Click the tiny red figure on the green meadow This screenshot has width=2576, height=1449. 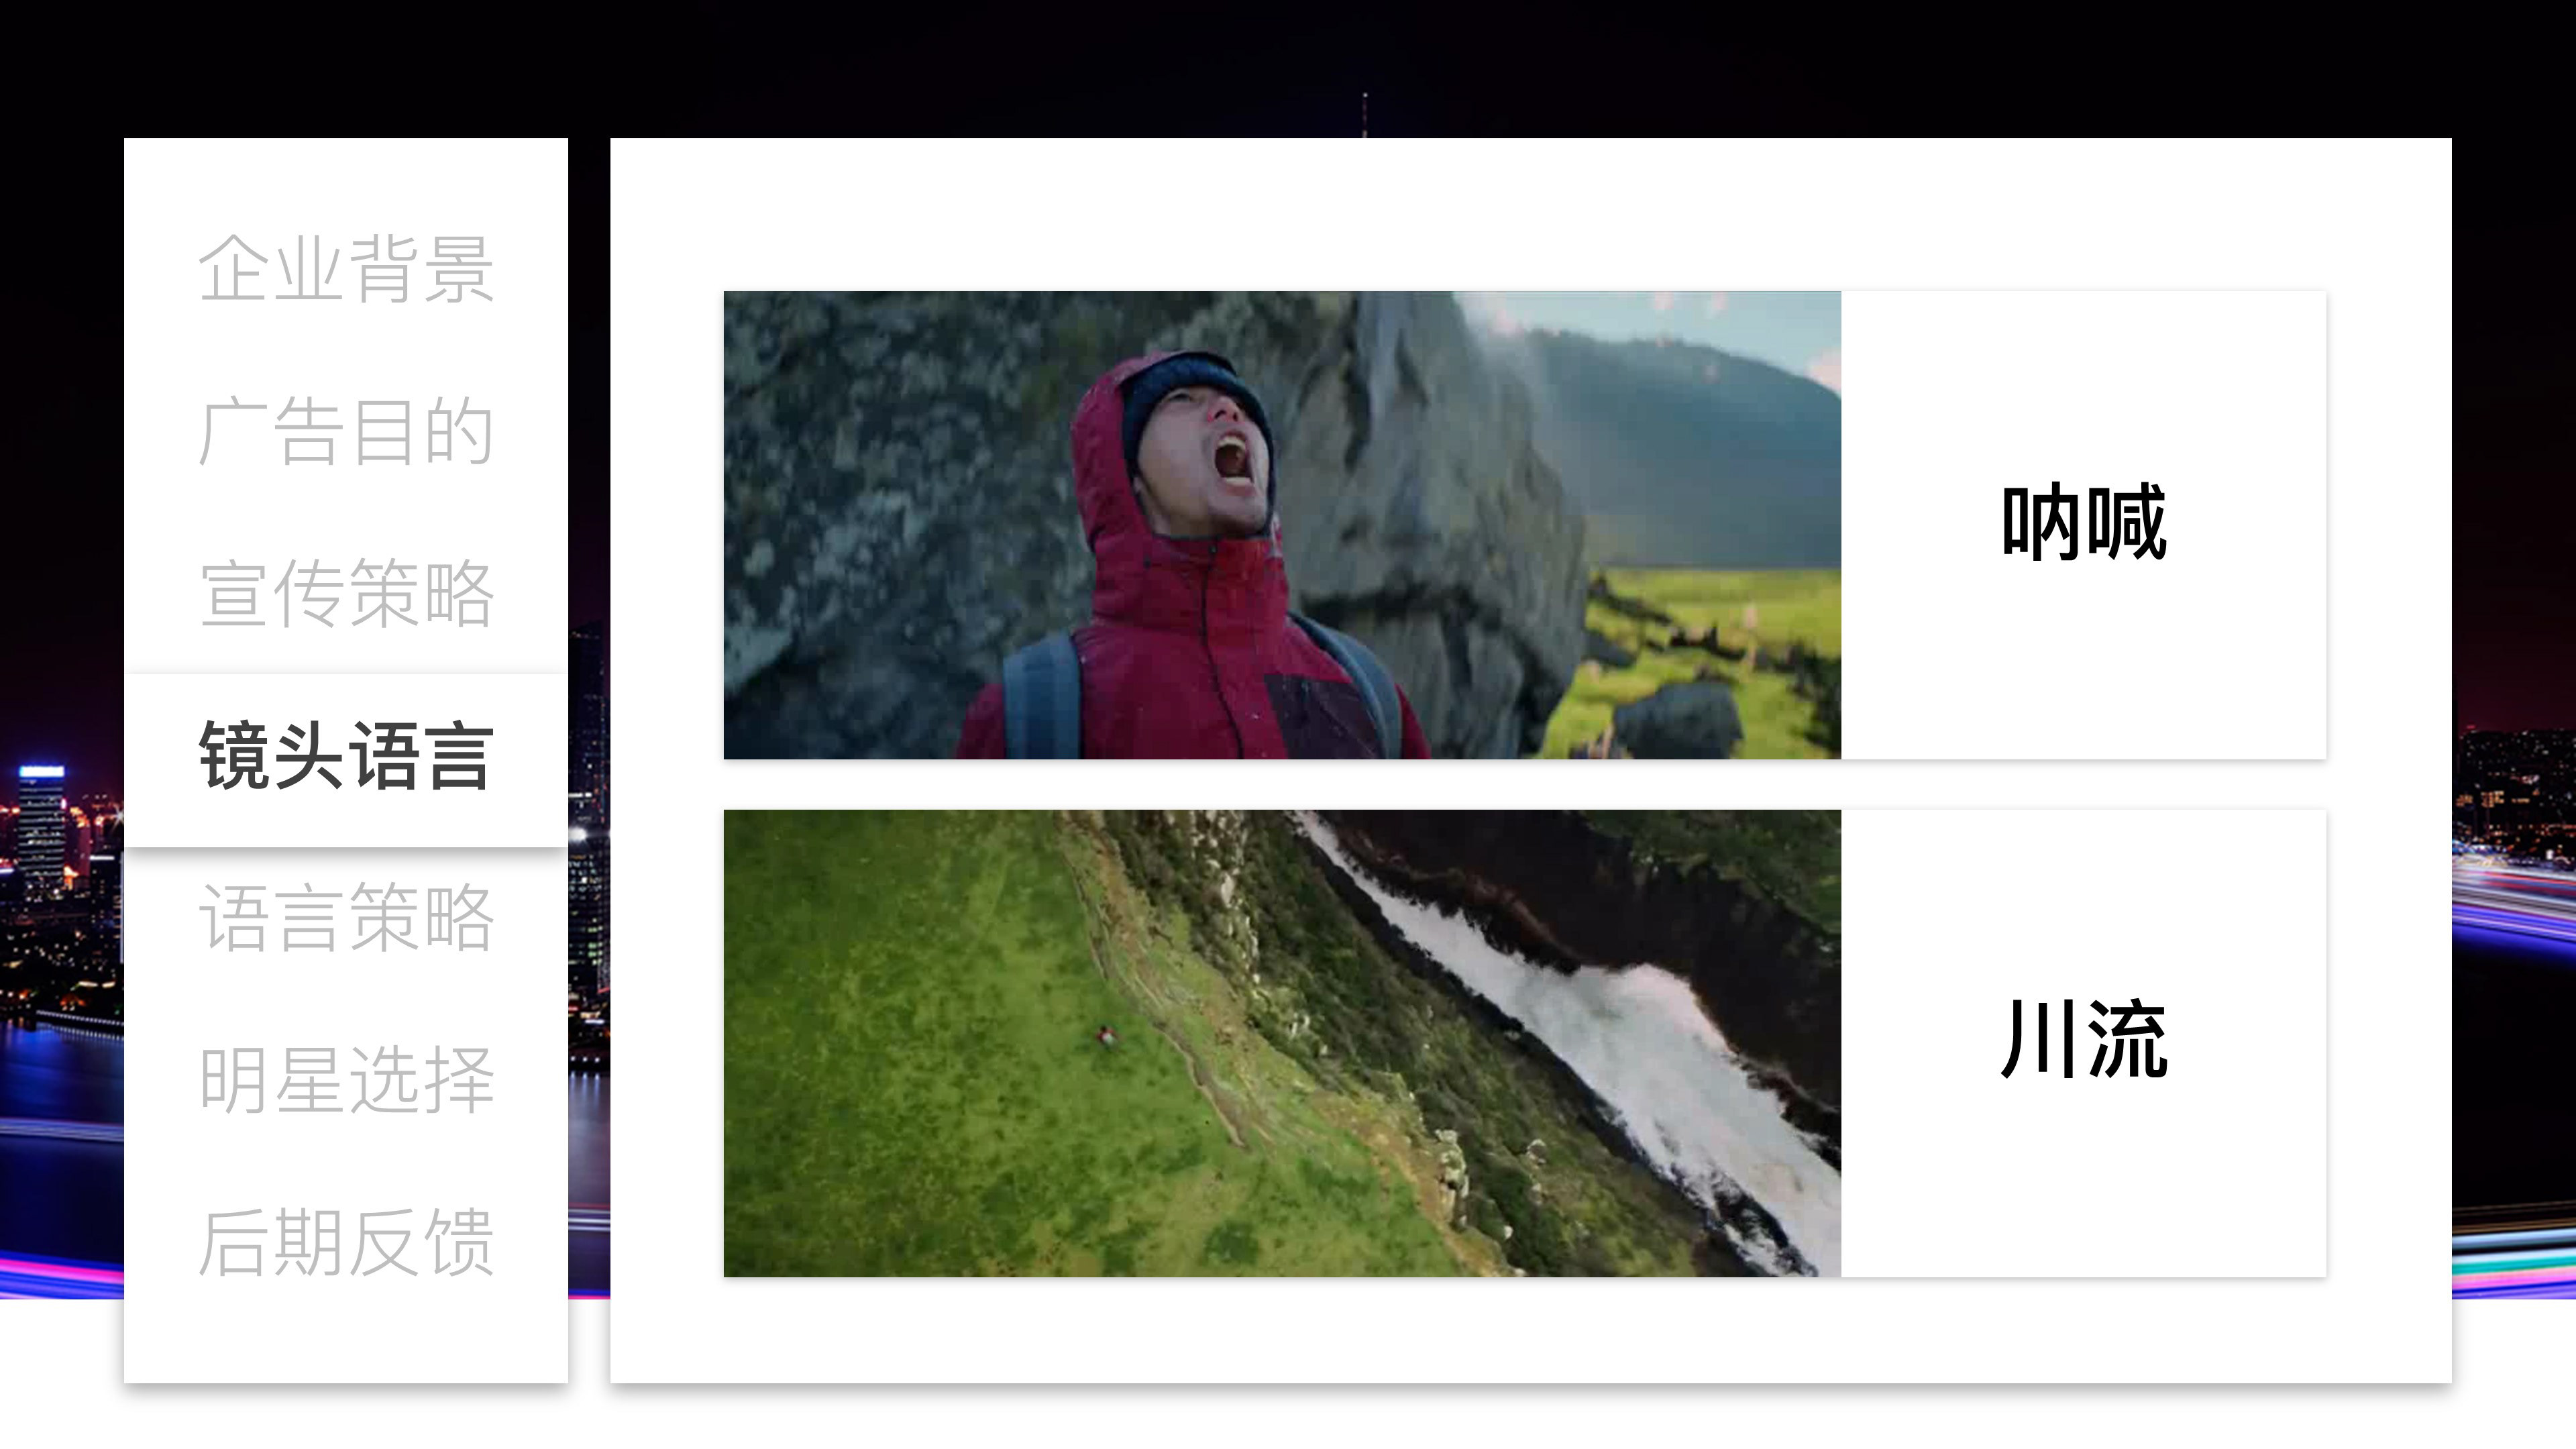[x=1106, y=1036]
